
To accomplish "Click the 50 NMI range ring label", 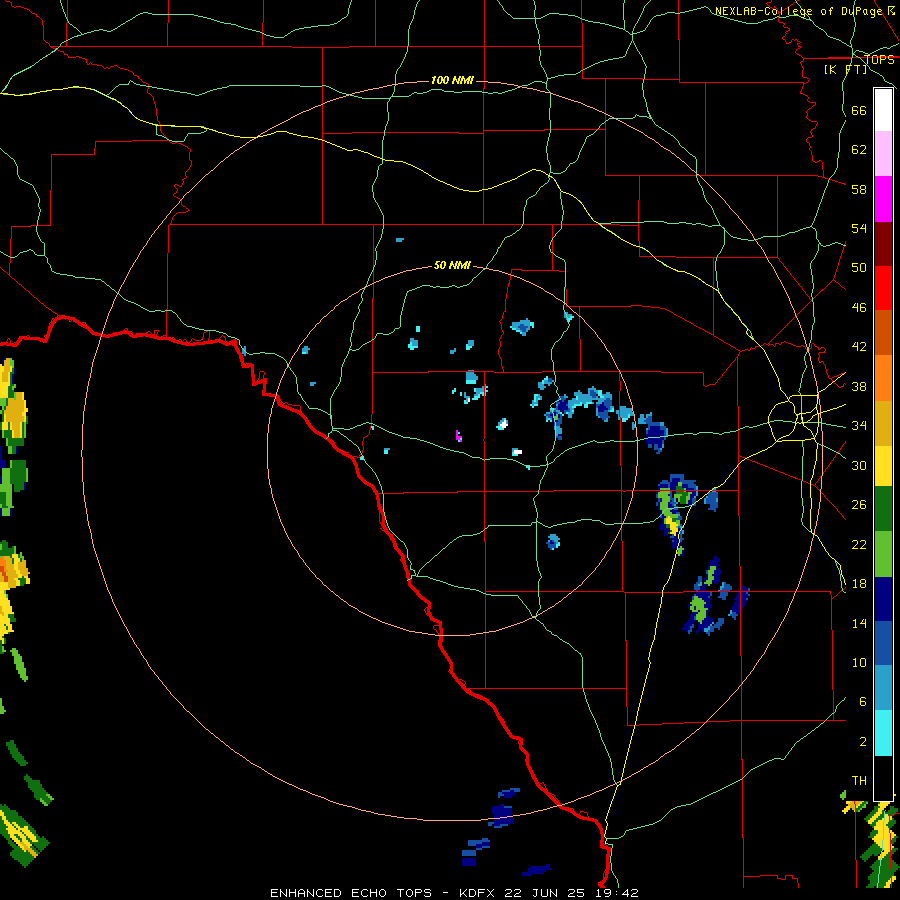I will 452,265.
